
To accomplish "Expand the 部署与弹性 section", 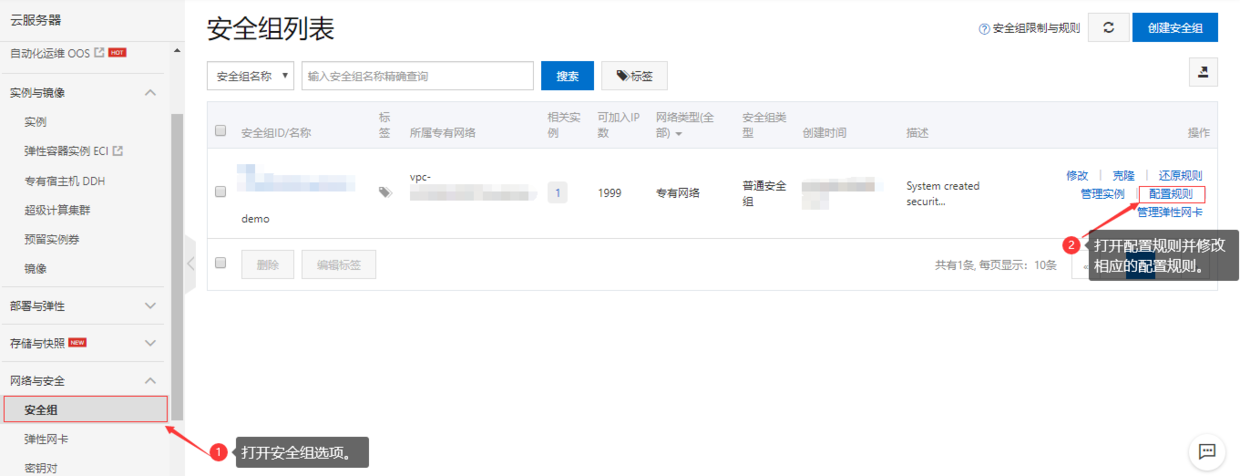I will tap(151, 305).
